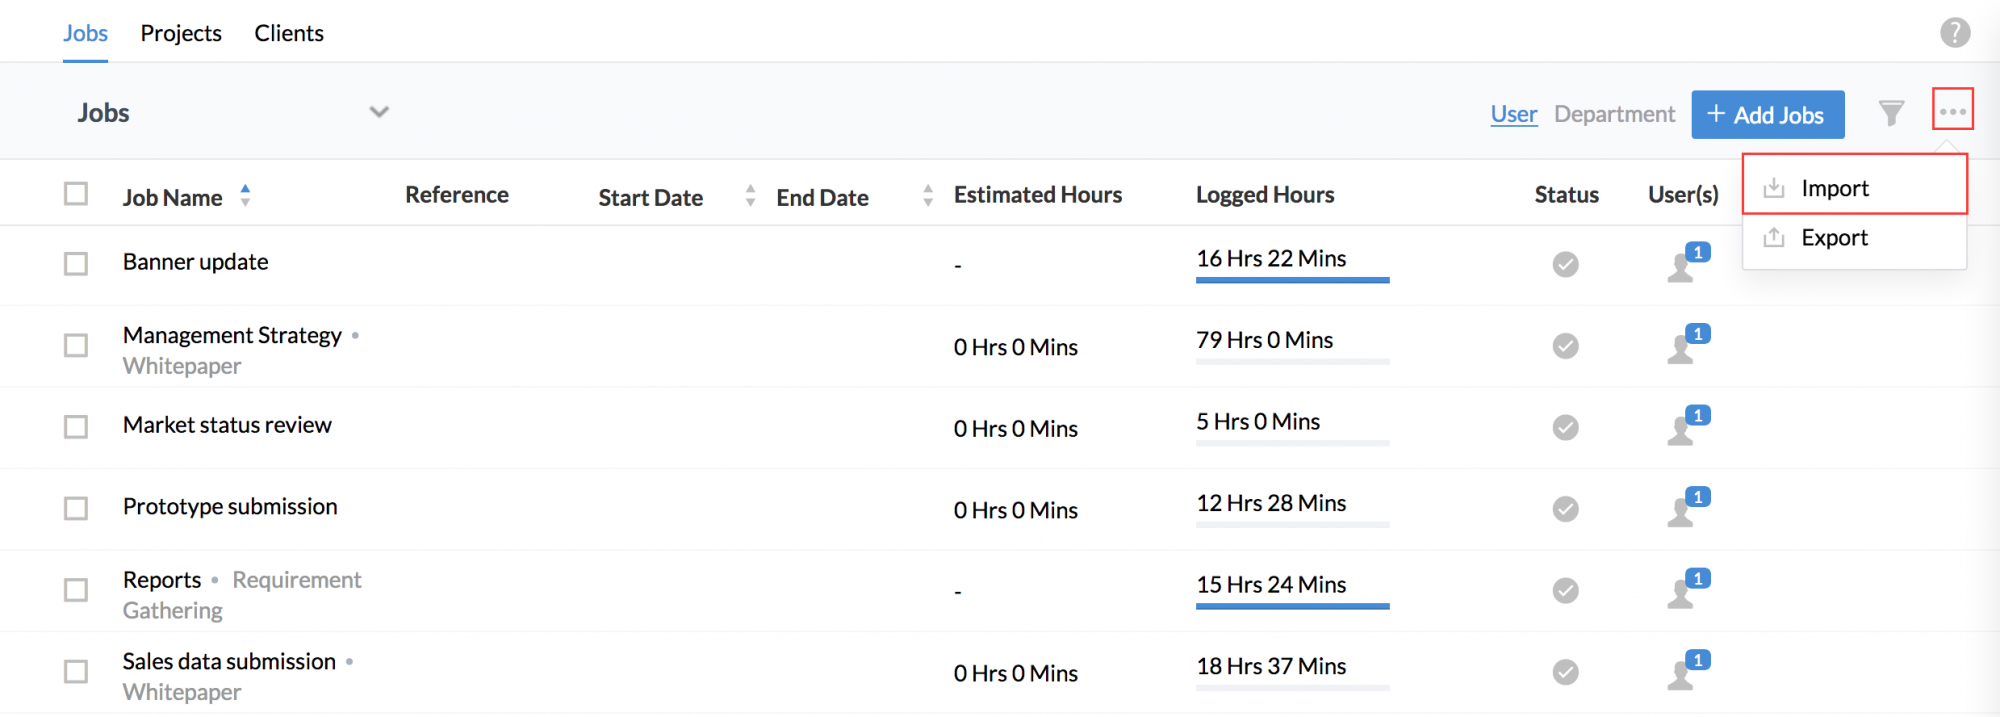Choose Import from the dropdown menu
Screen dimensions: 2000x717
1834,188
